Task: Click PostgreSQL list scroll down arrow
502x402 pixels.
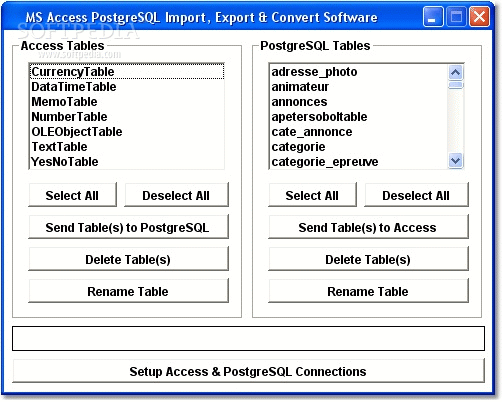Action: 455,161
